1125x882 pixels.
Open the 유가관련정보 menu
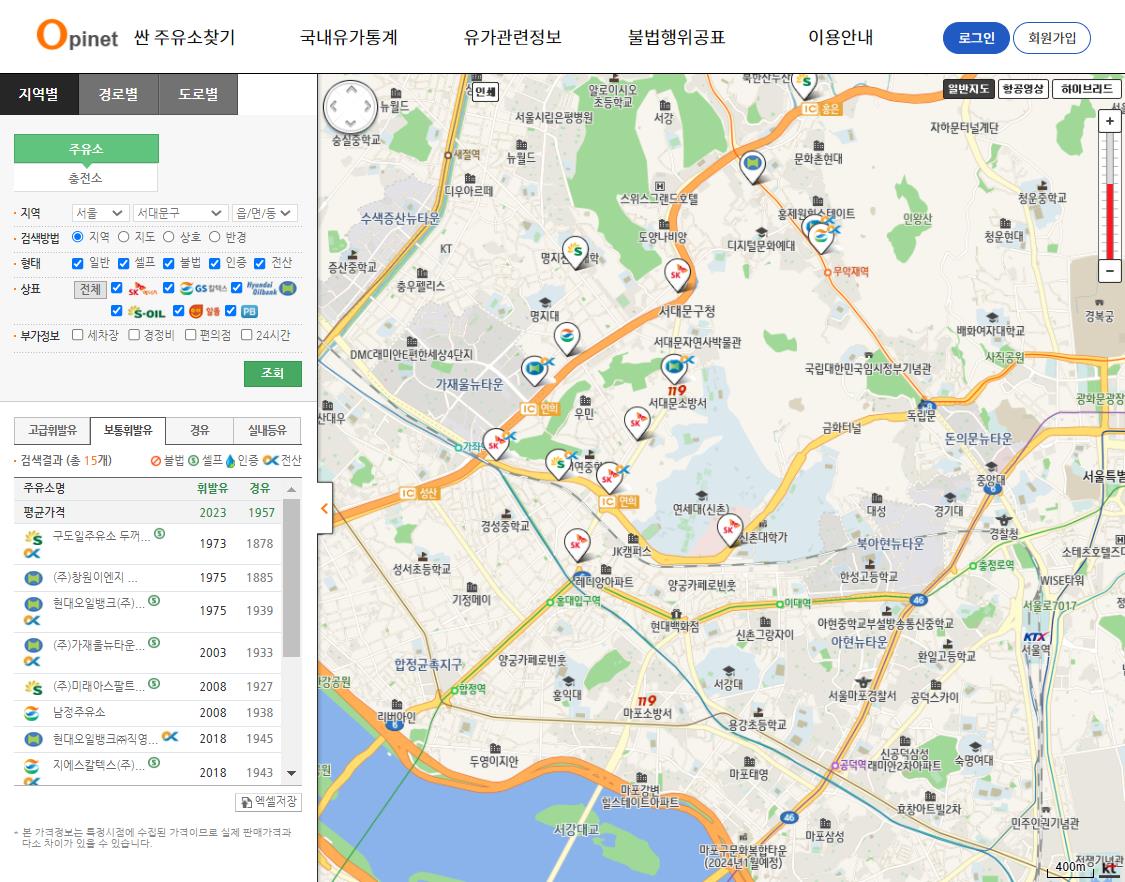pos(512,37)
